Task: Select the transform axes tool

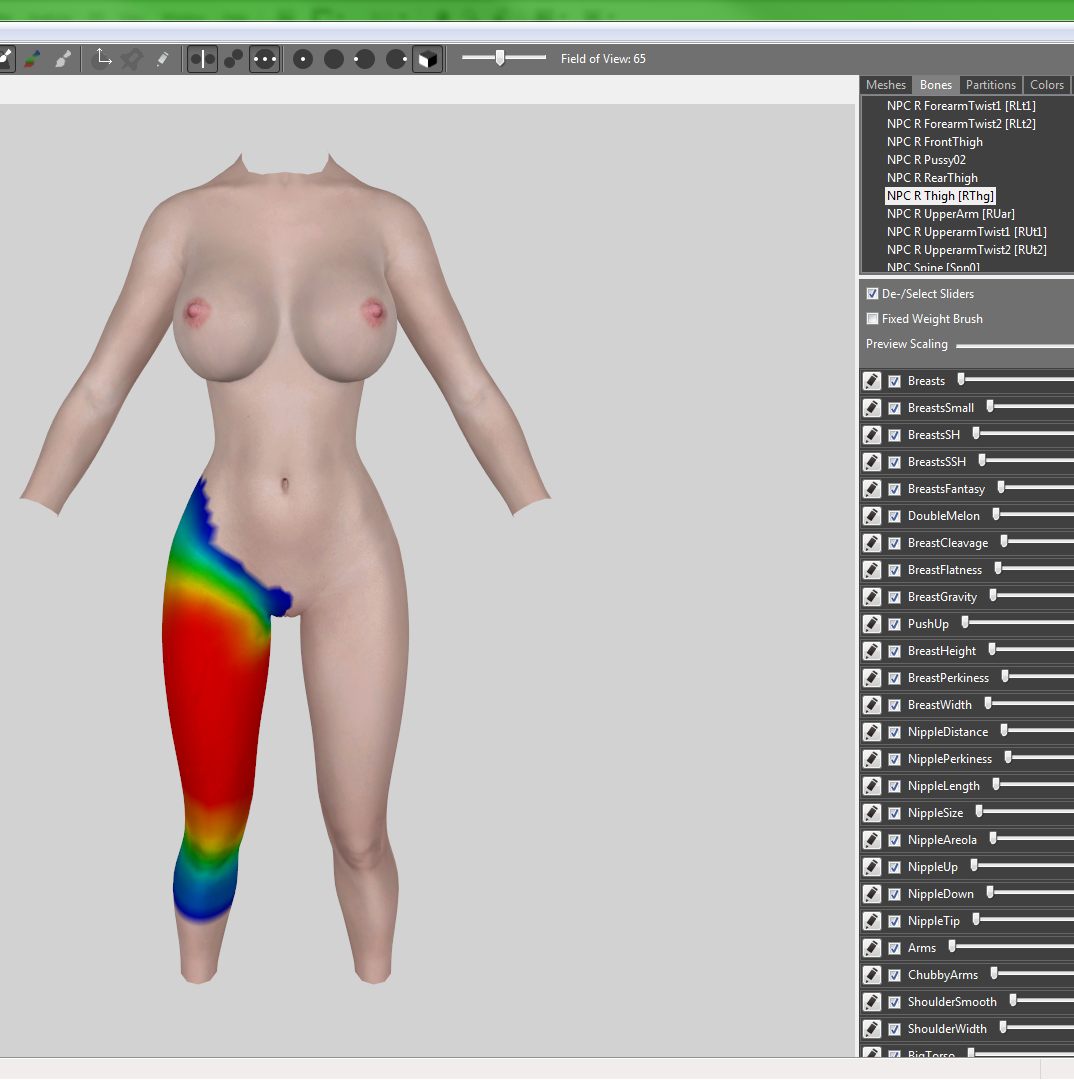Action: [103, 59]
